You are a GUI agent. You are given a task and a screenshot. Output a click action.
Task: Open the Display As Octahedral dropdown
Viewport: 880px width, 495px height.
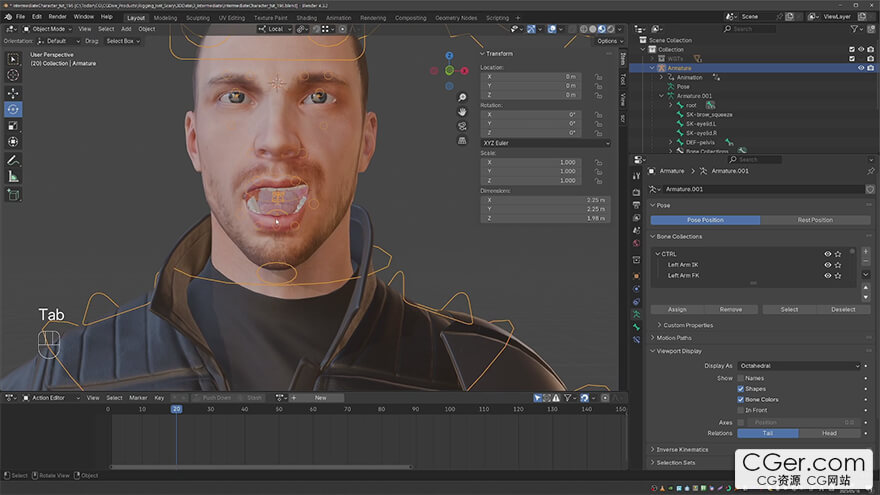pos(799,366)
